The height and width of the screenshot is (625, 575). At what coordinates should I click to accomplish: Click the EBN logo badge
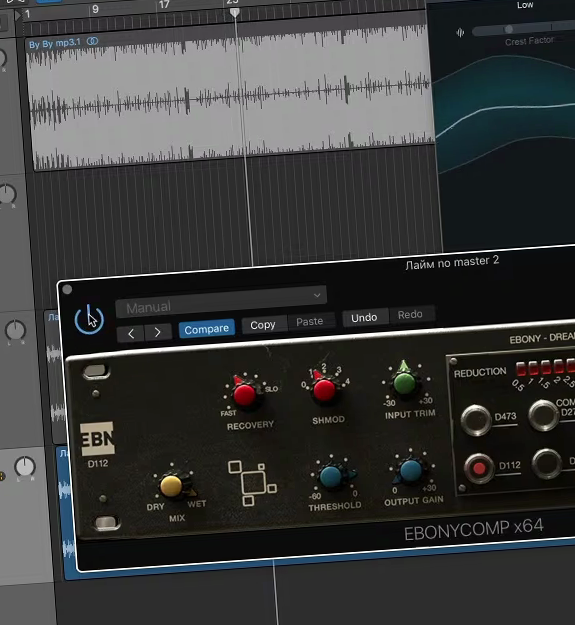[98, 439]
